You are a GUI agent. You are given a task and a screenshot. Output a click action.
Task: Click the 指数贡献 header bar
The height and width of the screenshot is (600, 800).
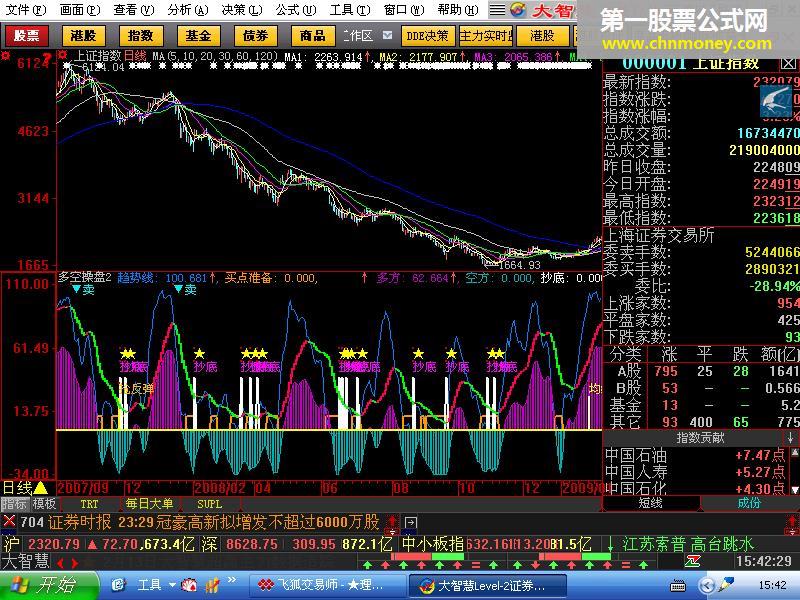[x=701, y=438]
